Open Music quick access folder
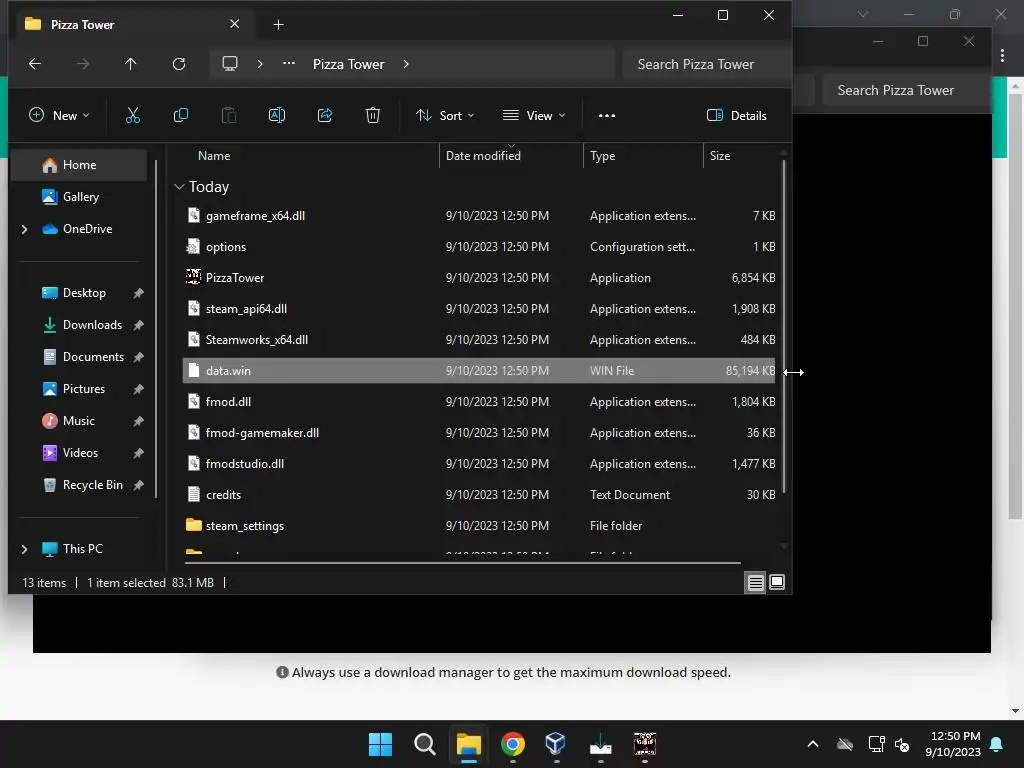This screenshot has height=768, width=1024. tap(79, 421)
